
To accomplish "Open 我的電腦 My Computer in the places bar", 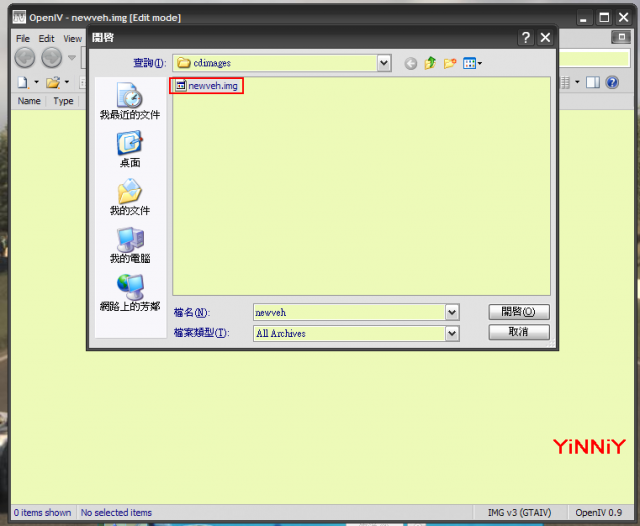I will (x=130, y=245).
